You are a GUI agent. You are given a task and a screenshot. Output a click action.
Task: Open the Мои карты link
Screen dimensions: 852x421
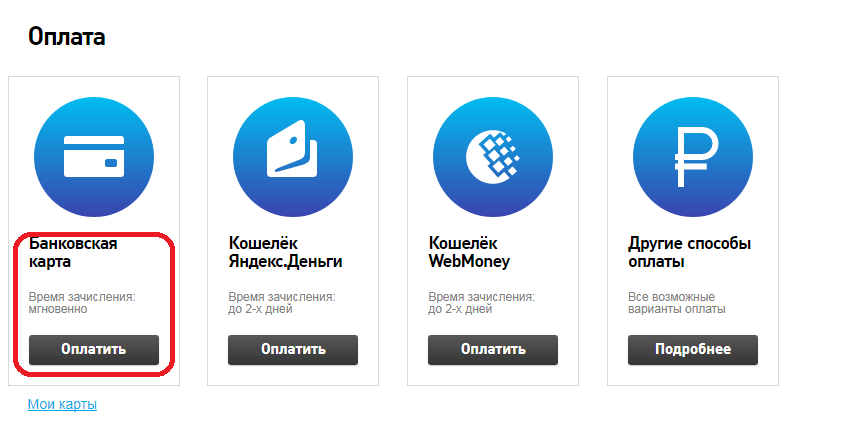click(x=62, y=404)
